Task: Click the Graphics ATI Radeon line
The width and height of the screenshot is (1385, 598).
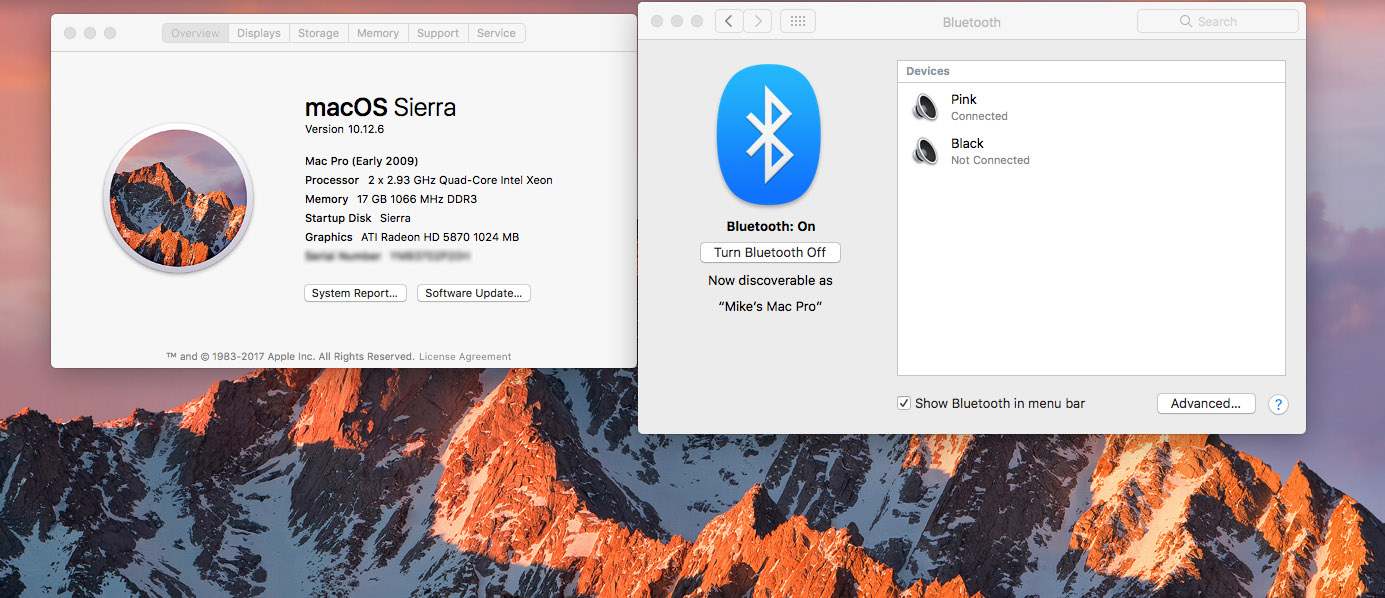Action: coord(412,237)
